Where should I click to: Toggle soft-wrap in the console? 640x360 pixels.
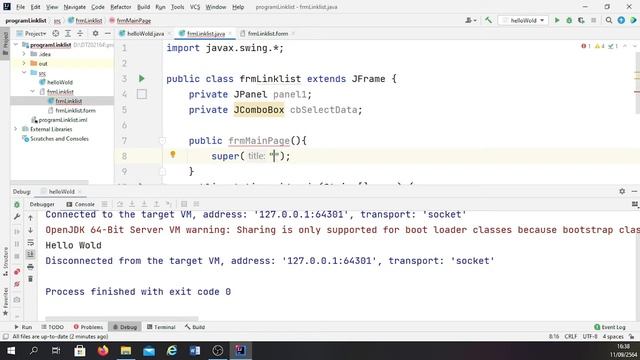30,242
